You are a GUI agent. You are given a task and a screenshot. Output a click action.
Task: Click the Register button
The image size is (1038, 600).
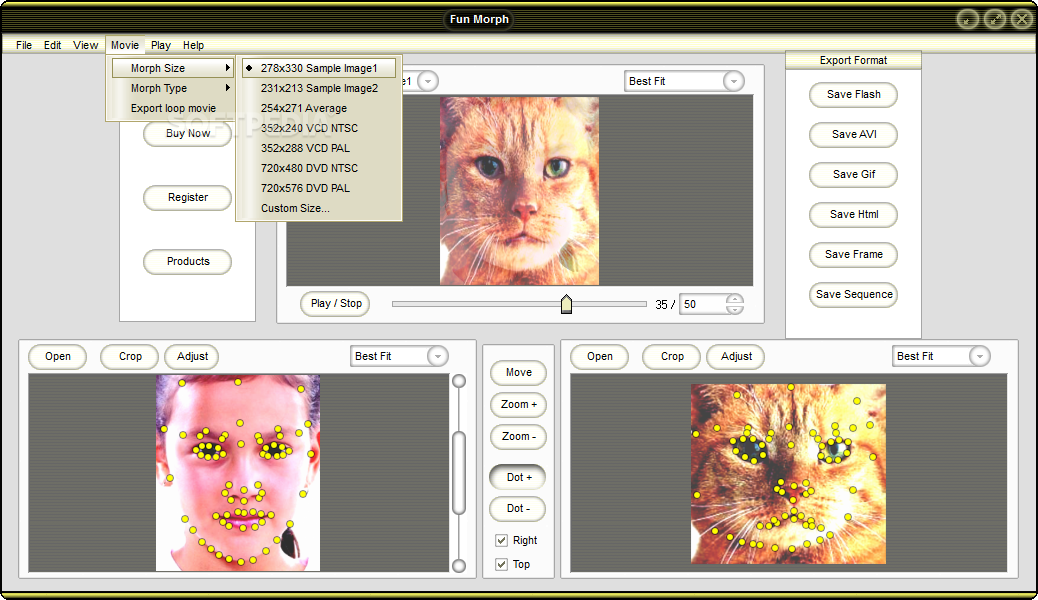coord(187,197)
